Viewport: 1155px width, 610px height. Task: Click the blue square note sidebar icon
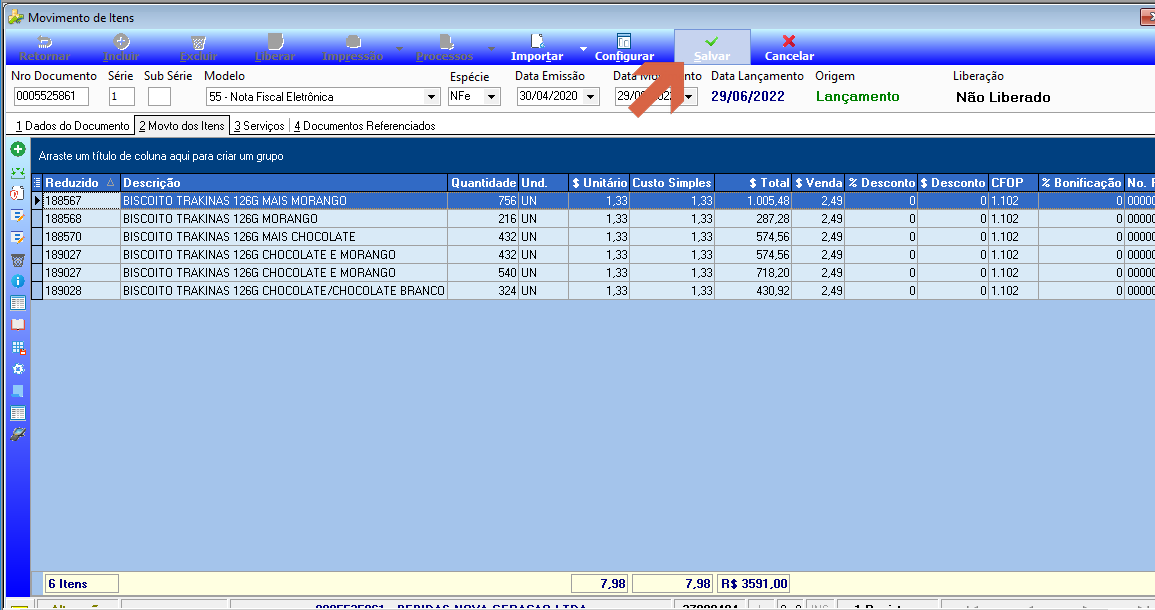(18, 391)
